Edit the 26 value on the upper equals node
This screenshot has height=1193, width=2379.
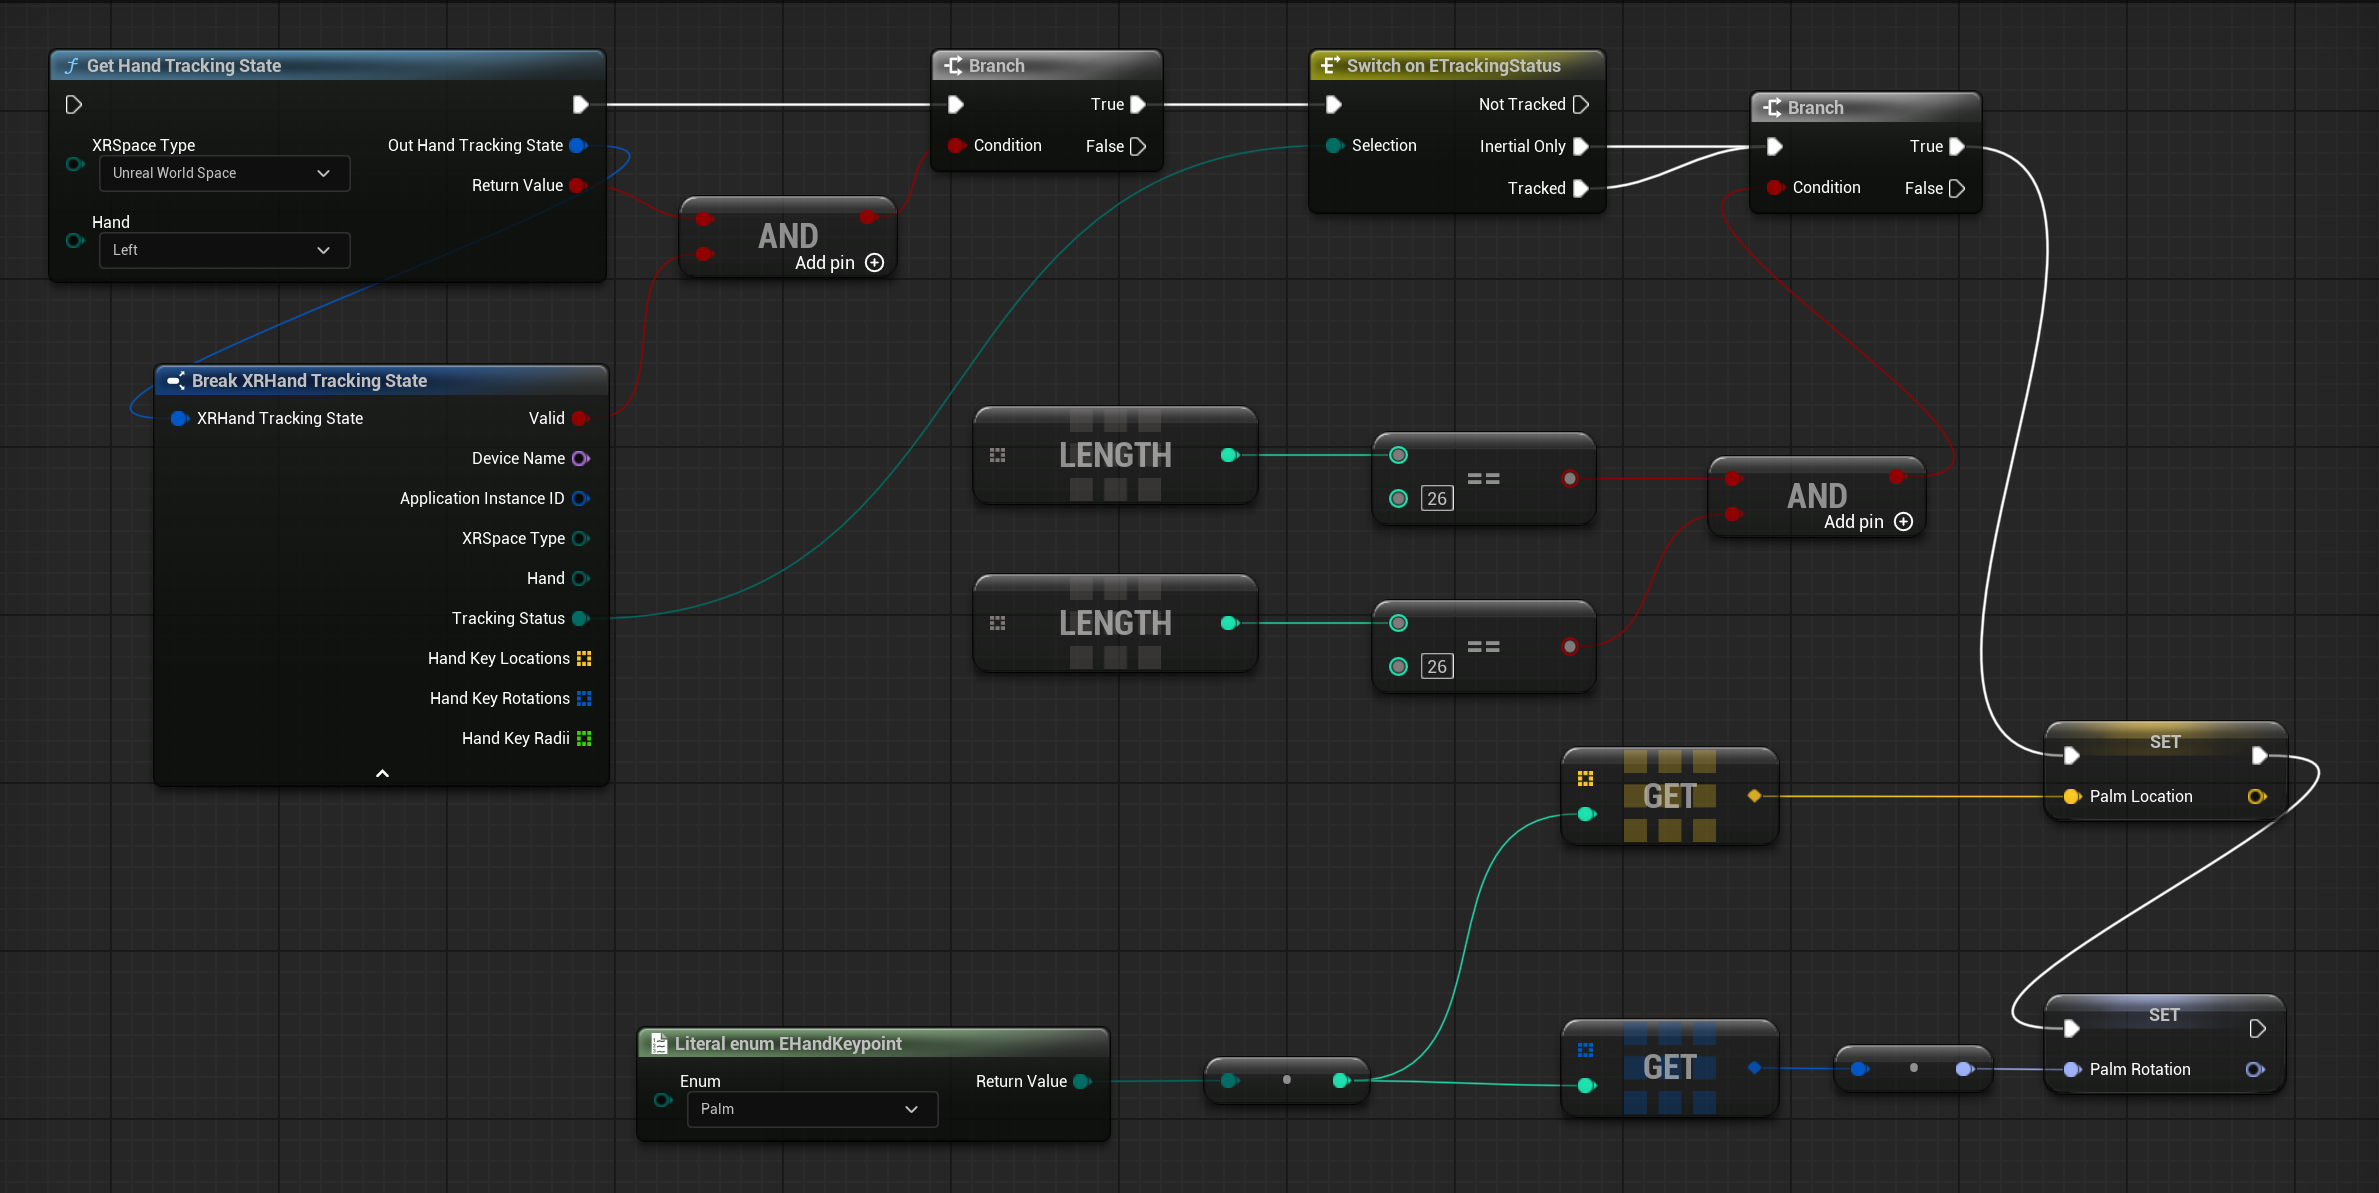point(1437,498)
